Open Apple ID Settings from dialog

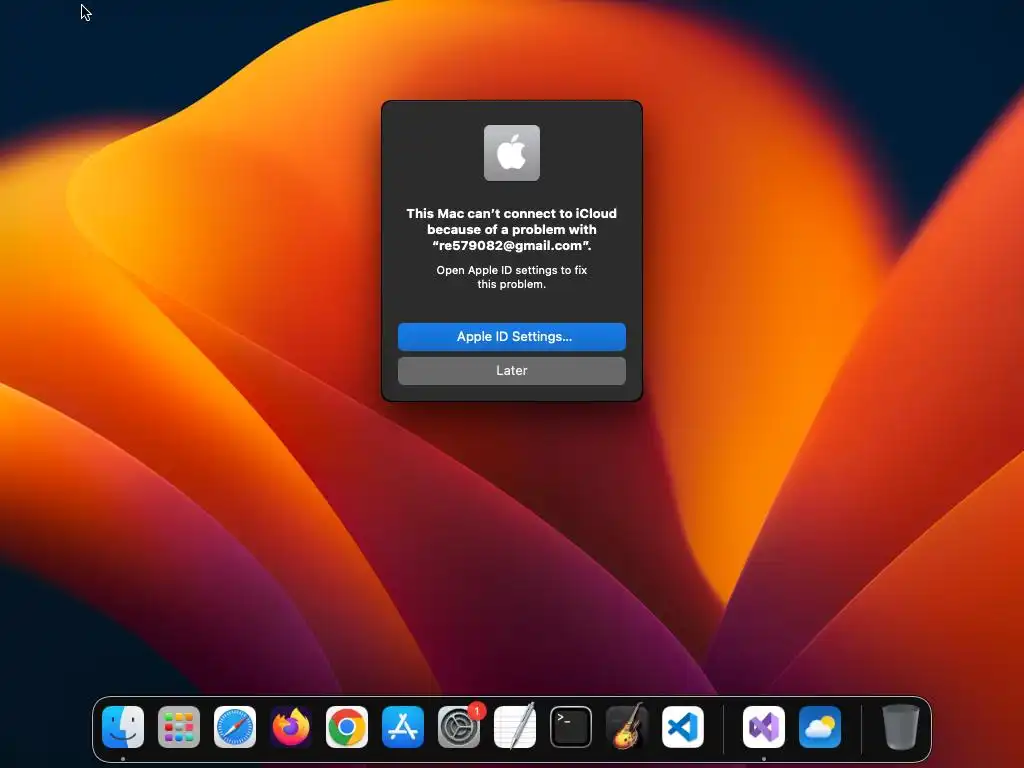coord(511,336)
